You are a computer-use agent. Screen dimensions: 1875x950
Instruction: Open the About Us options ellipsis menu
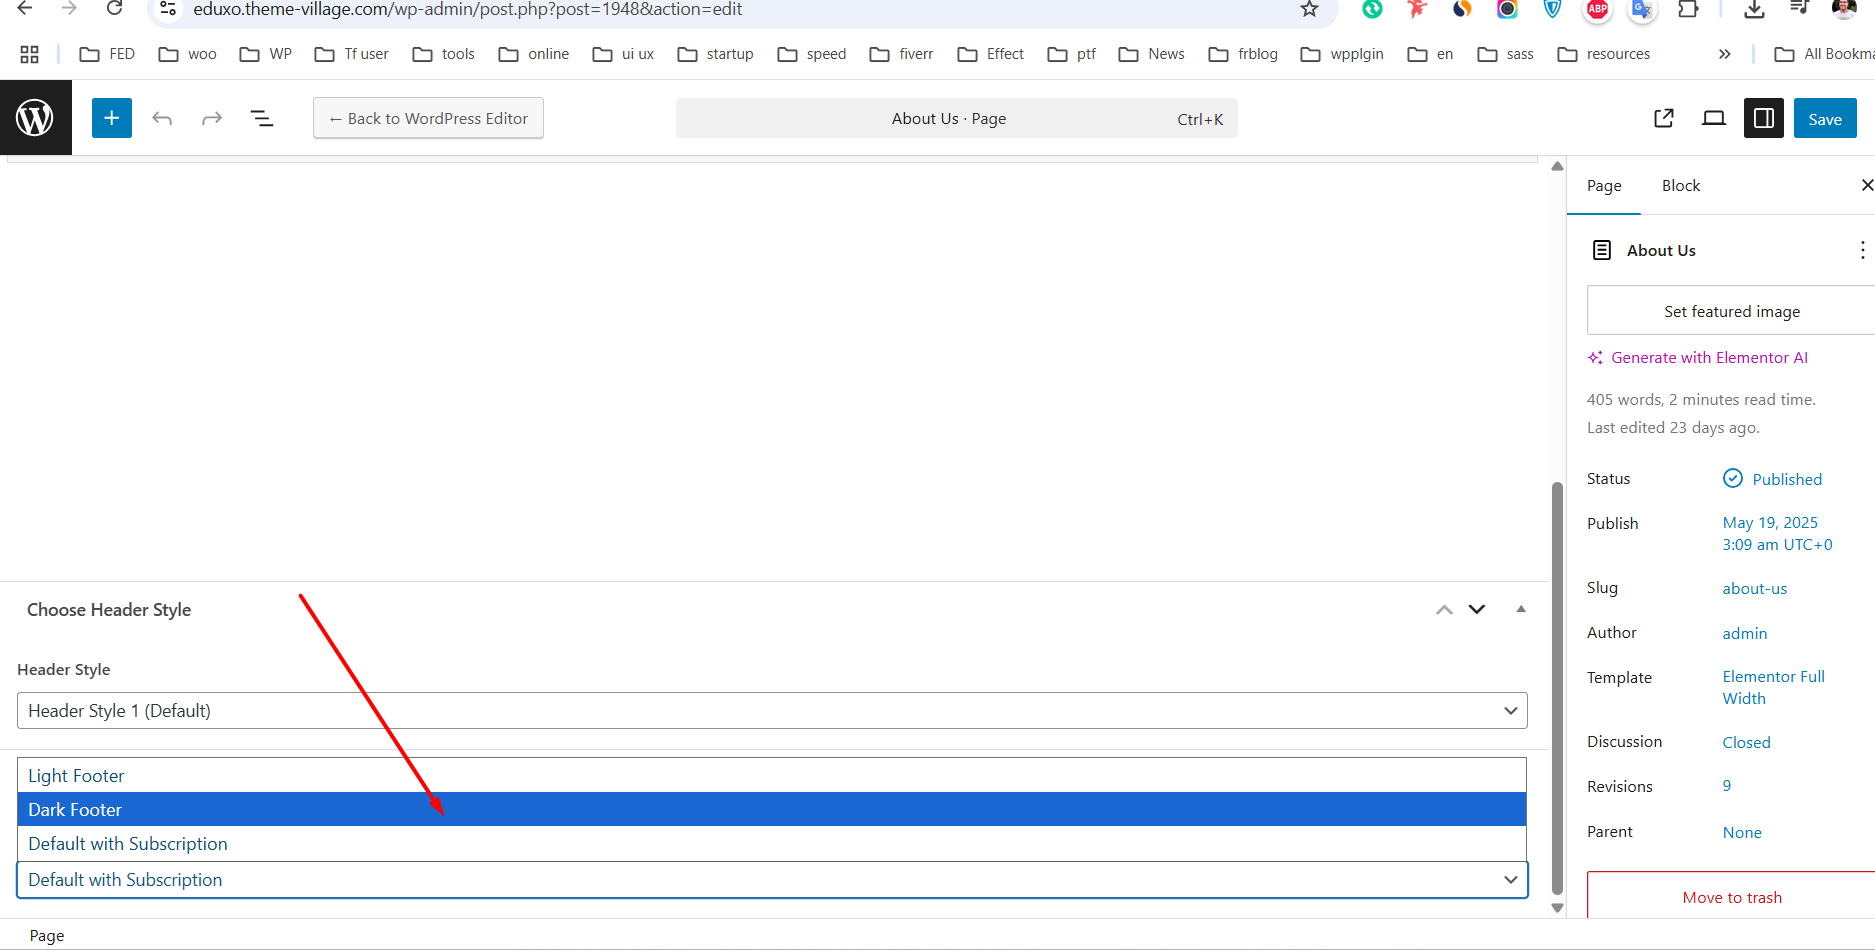pos(1862,249)
